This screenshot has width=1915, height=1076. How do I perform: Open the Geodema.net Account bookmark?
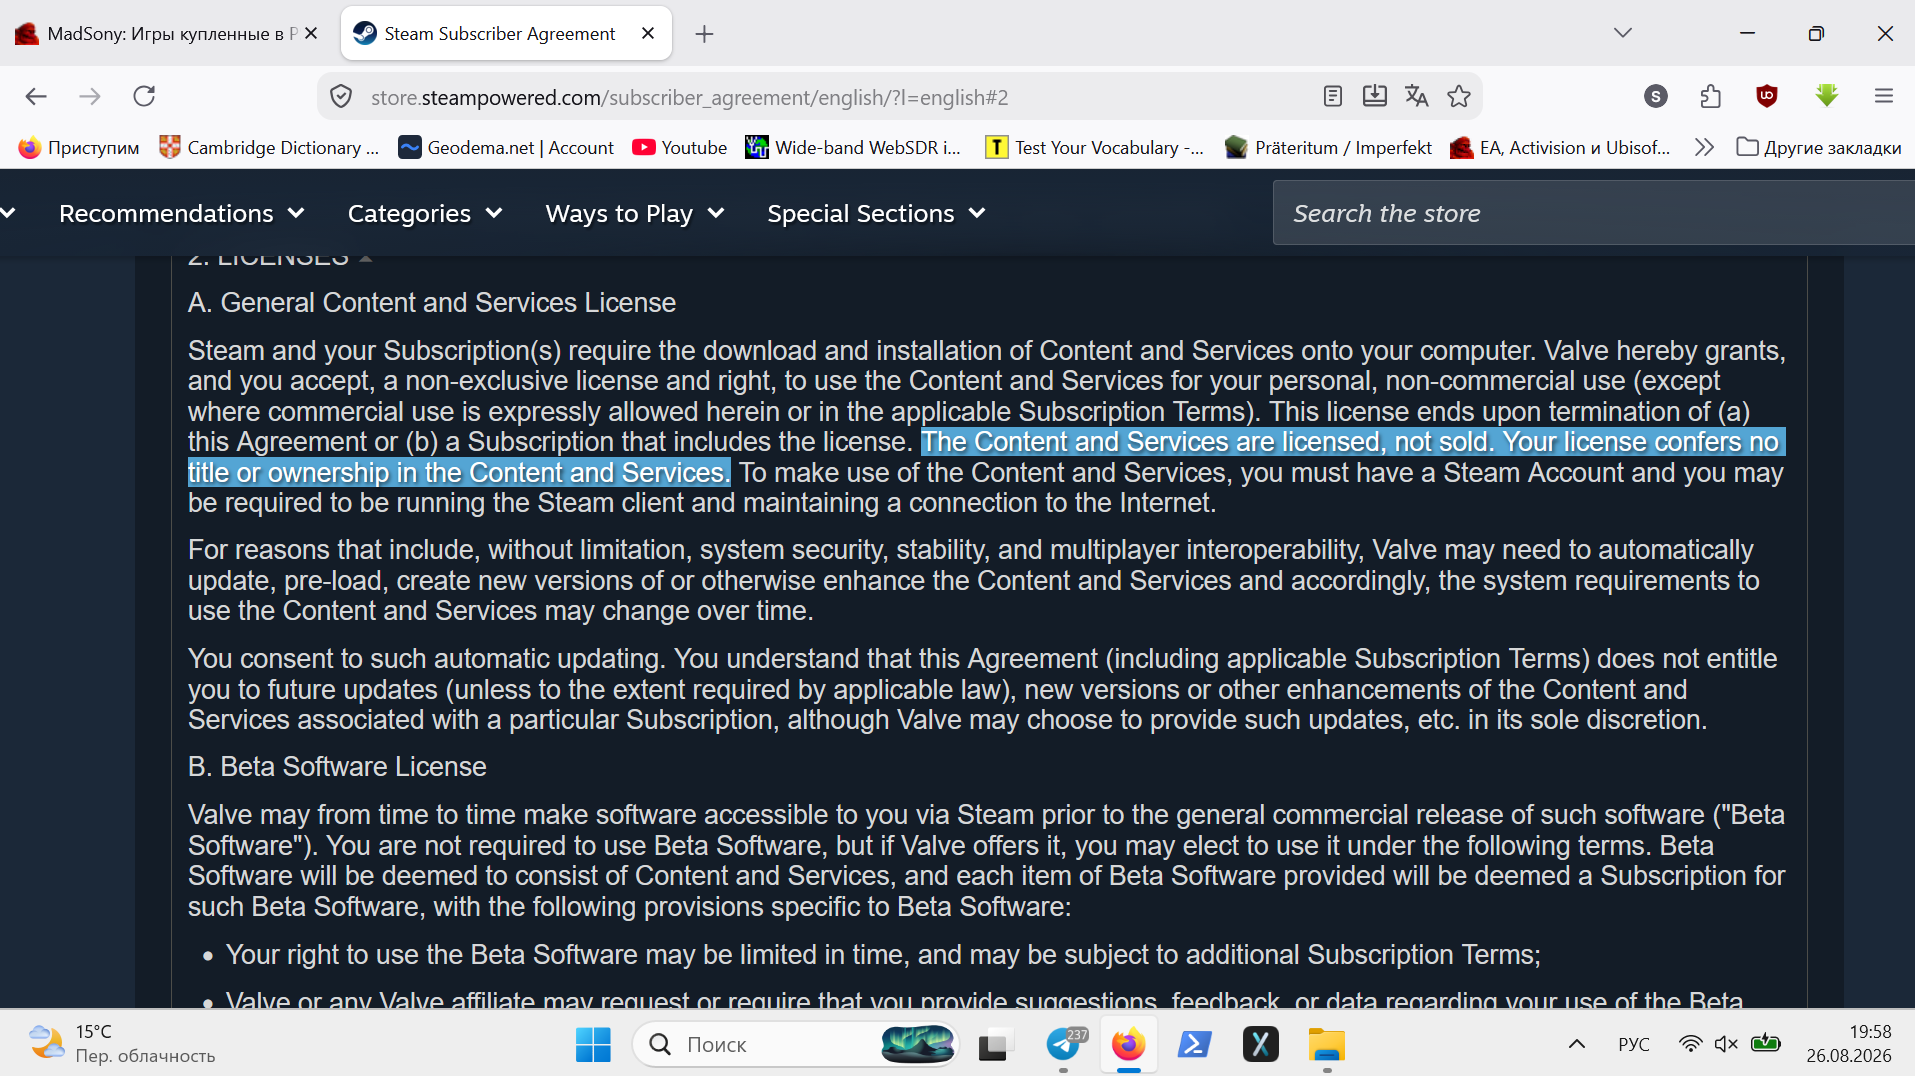click(x=506, y=147)
